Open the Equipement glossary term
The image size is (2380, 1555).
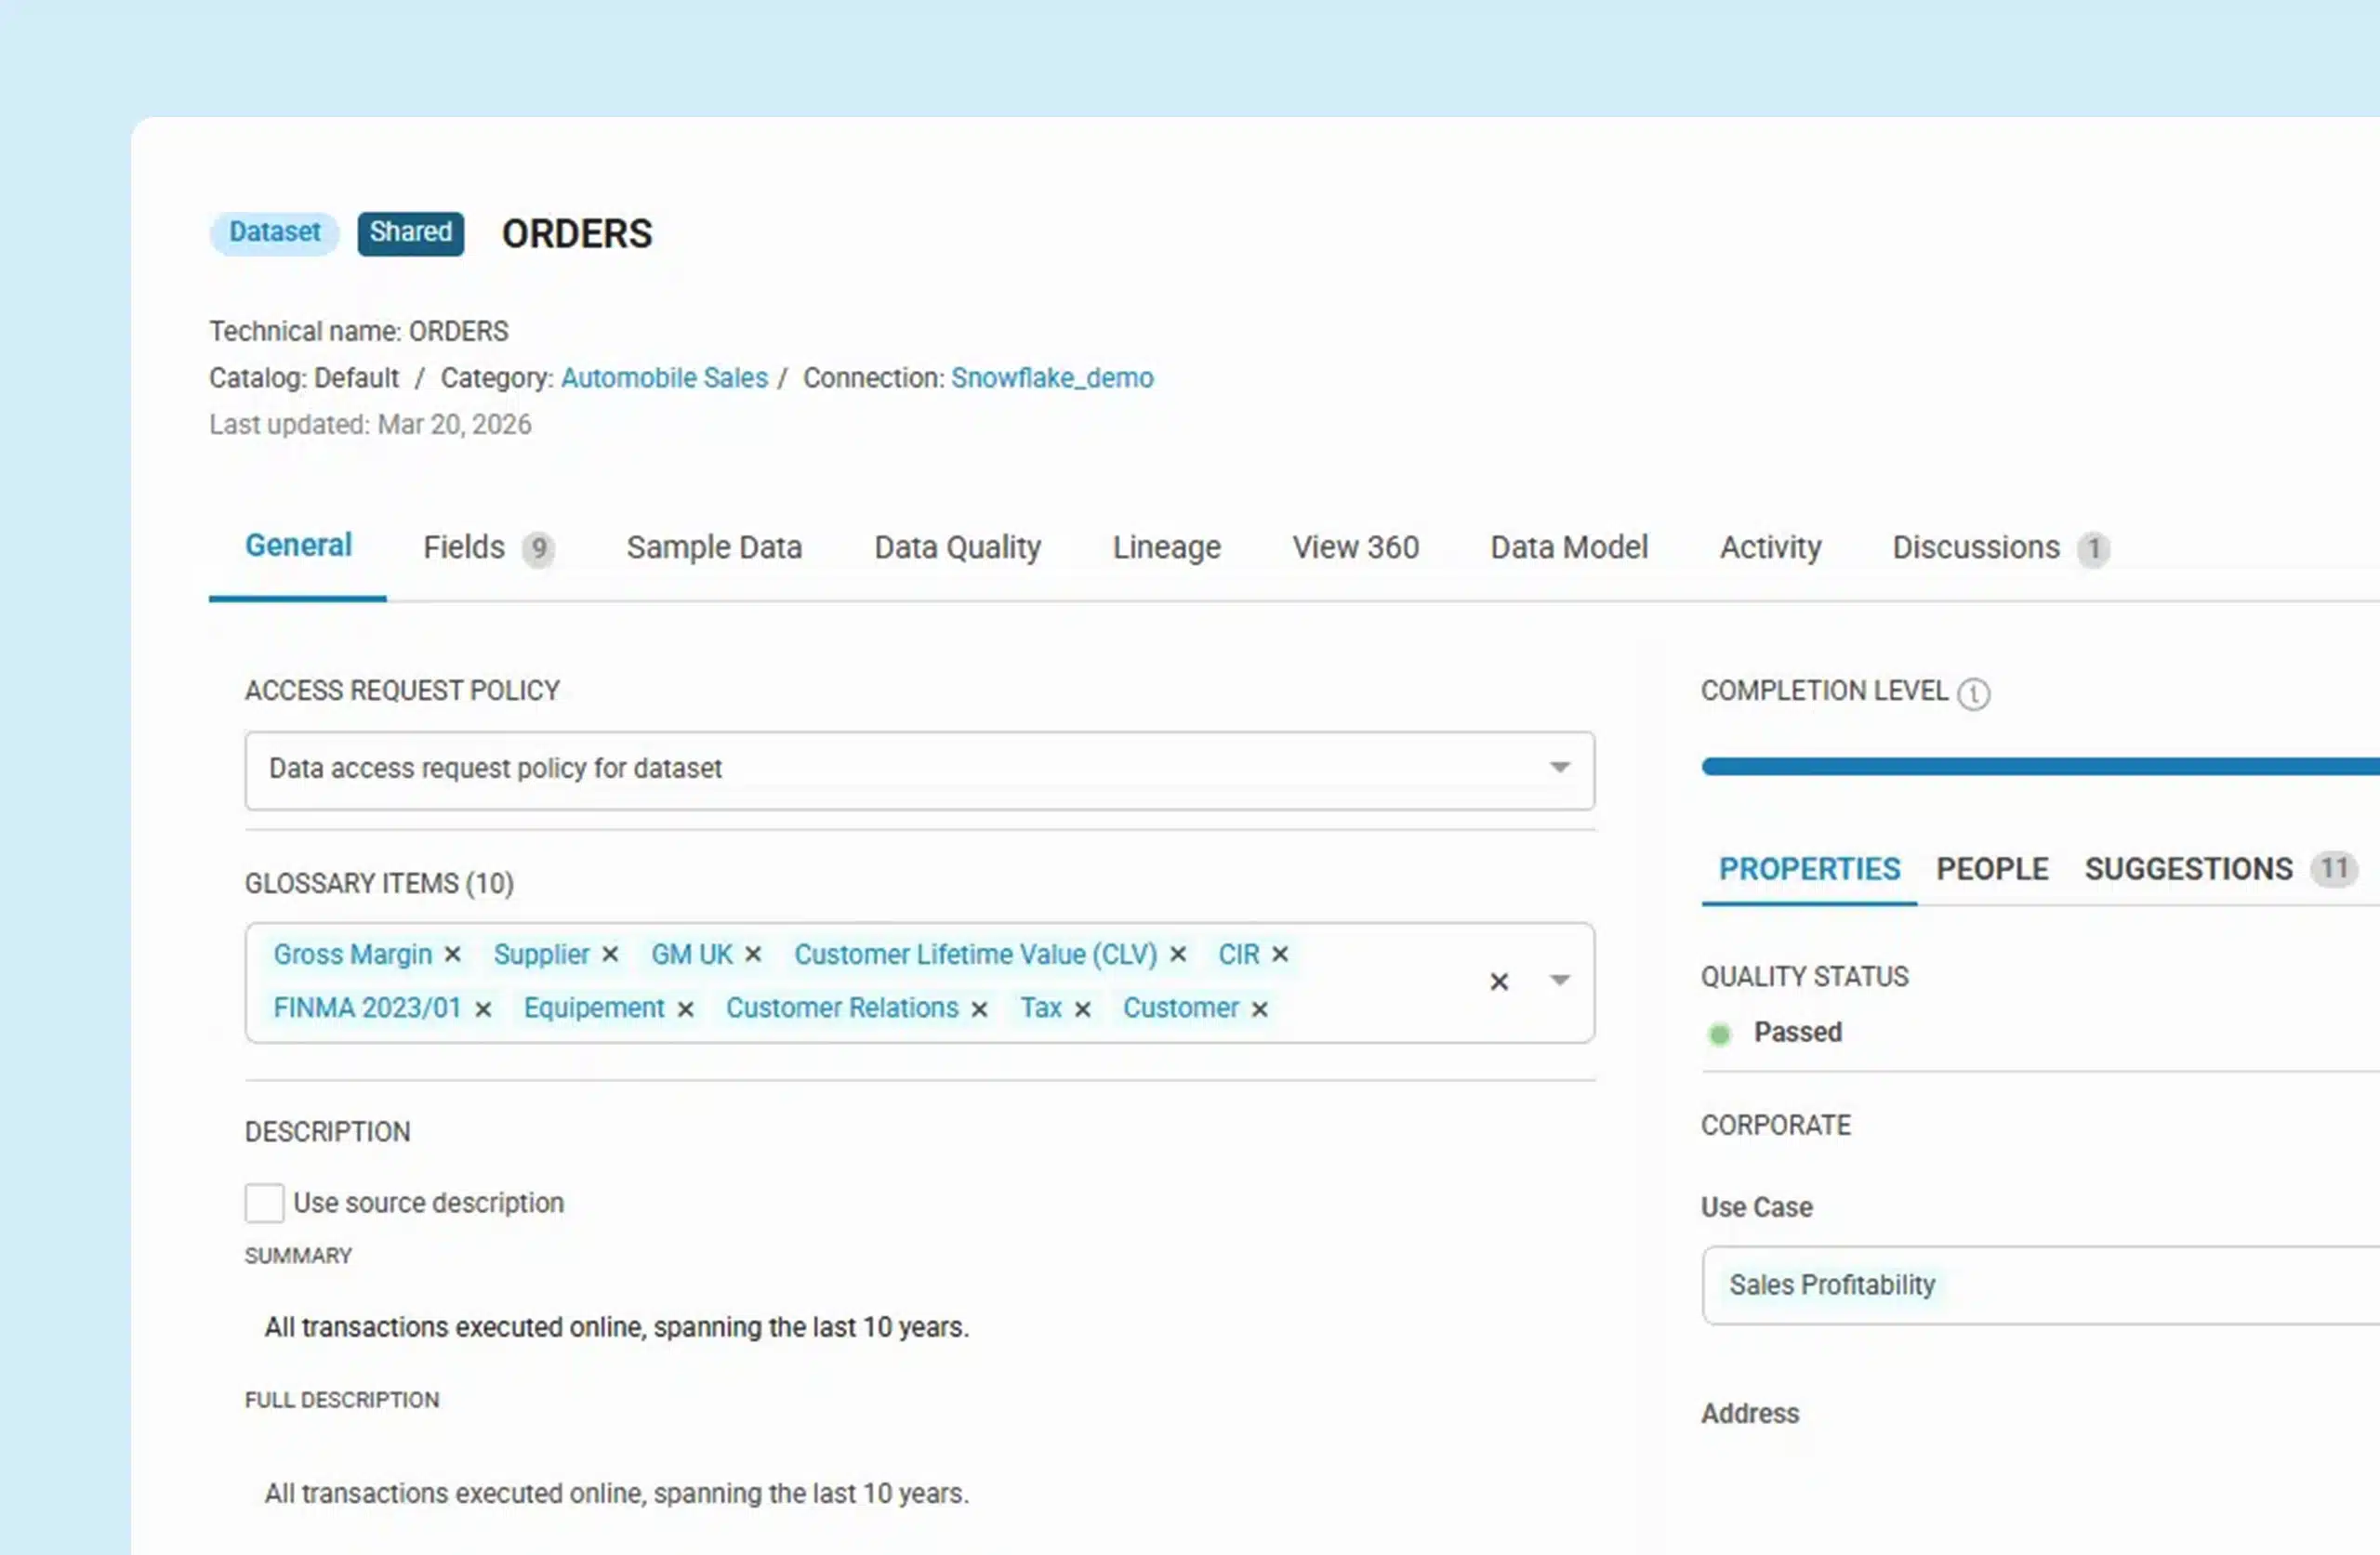click(x=594, y=1008)
